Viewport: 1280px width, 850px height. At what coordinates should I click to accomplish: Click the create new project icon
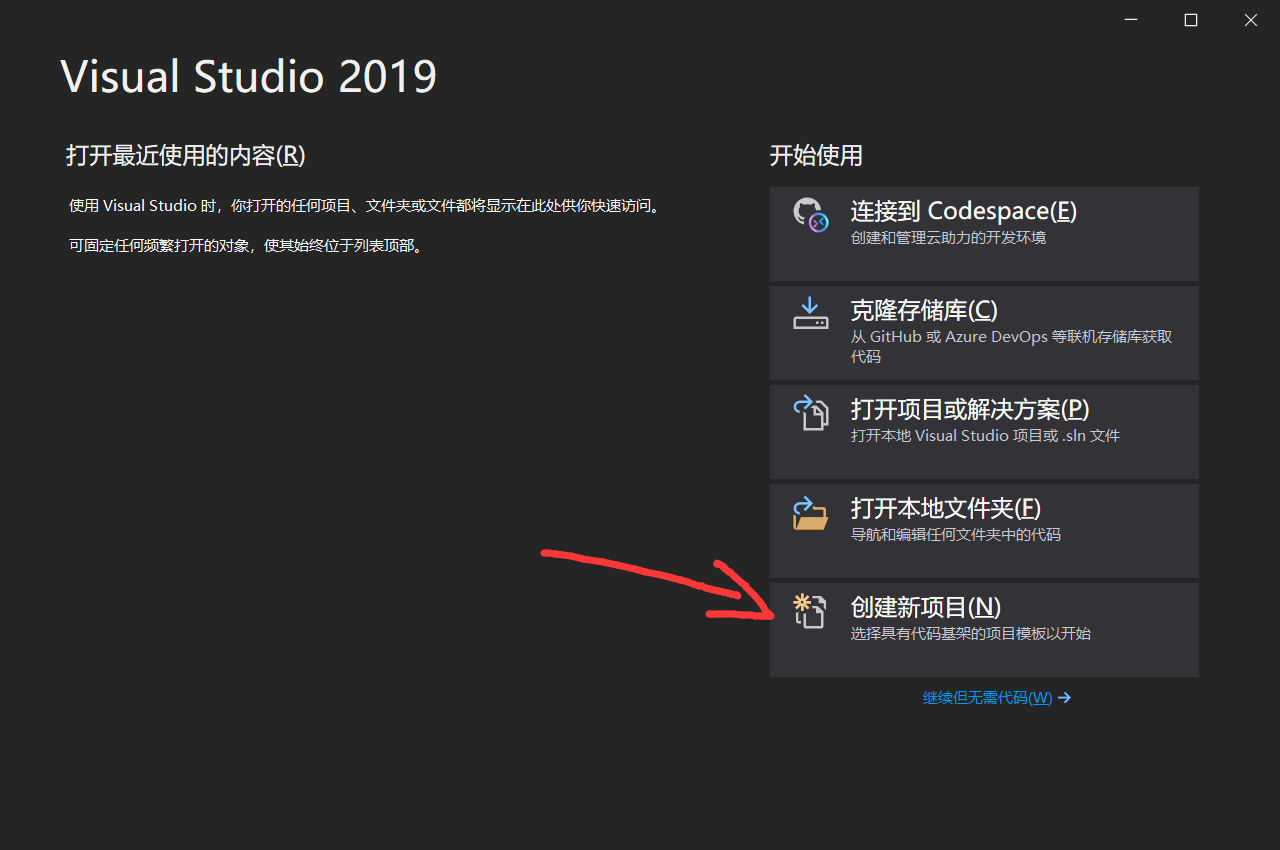[x=808, y=610]
